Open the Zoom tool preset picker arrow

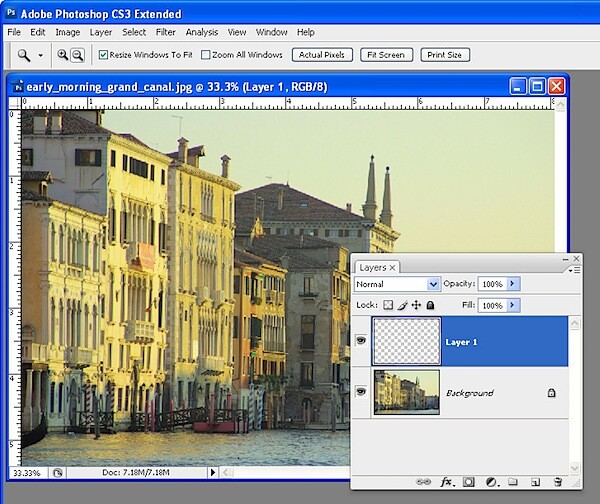[x=40, y=55]
